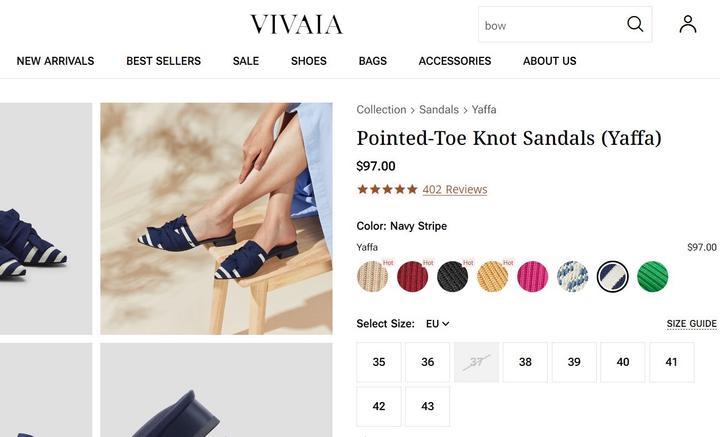
Task: Open the SIZE GUIDE link
Action: coord(692,324)
